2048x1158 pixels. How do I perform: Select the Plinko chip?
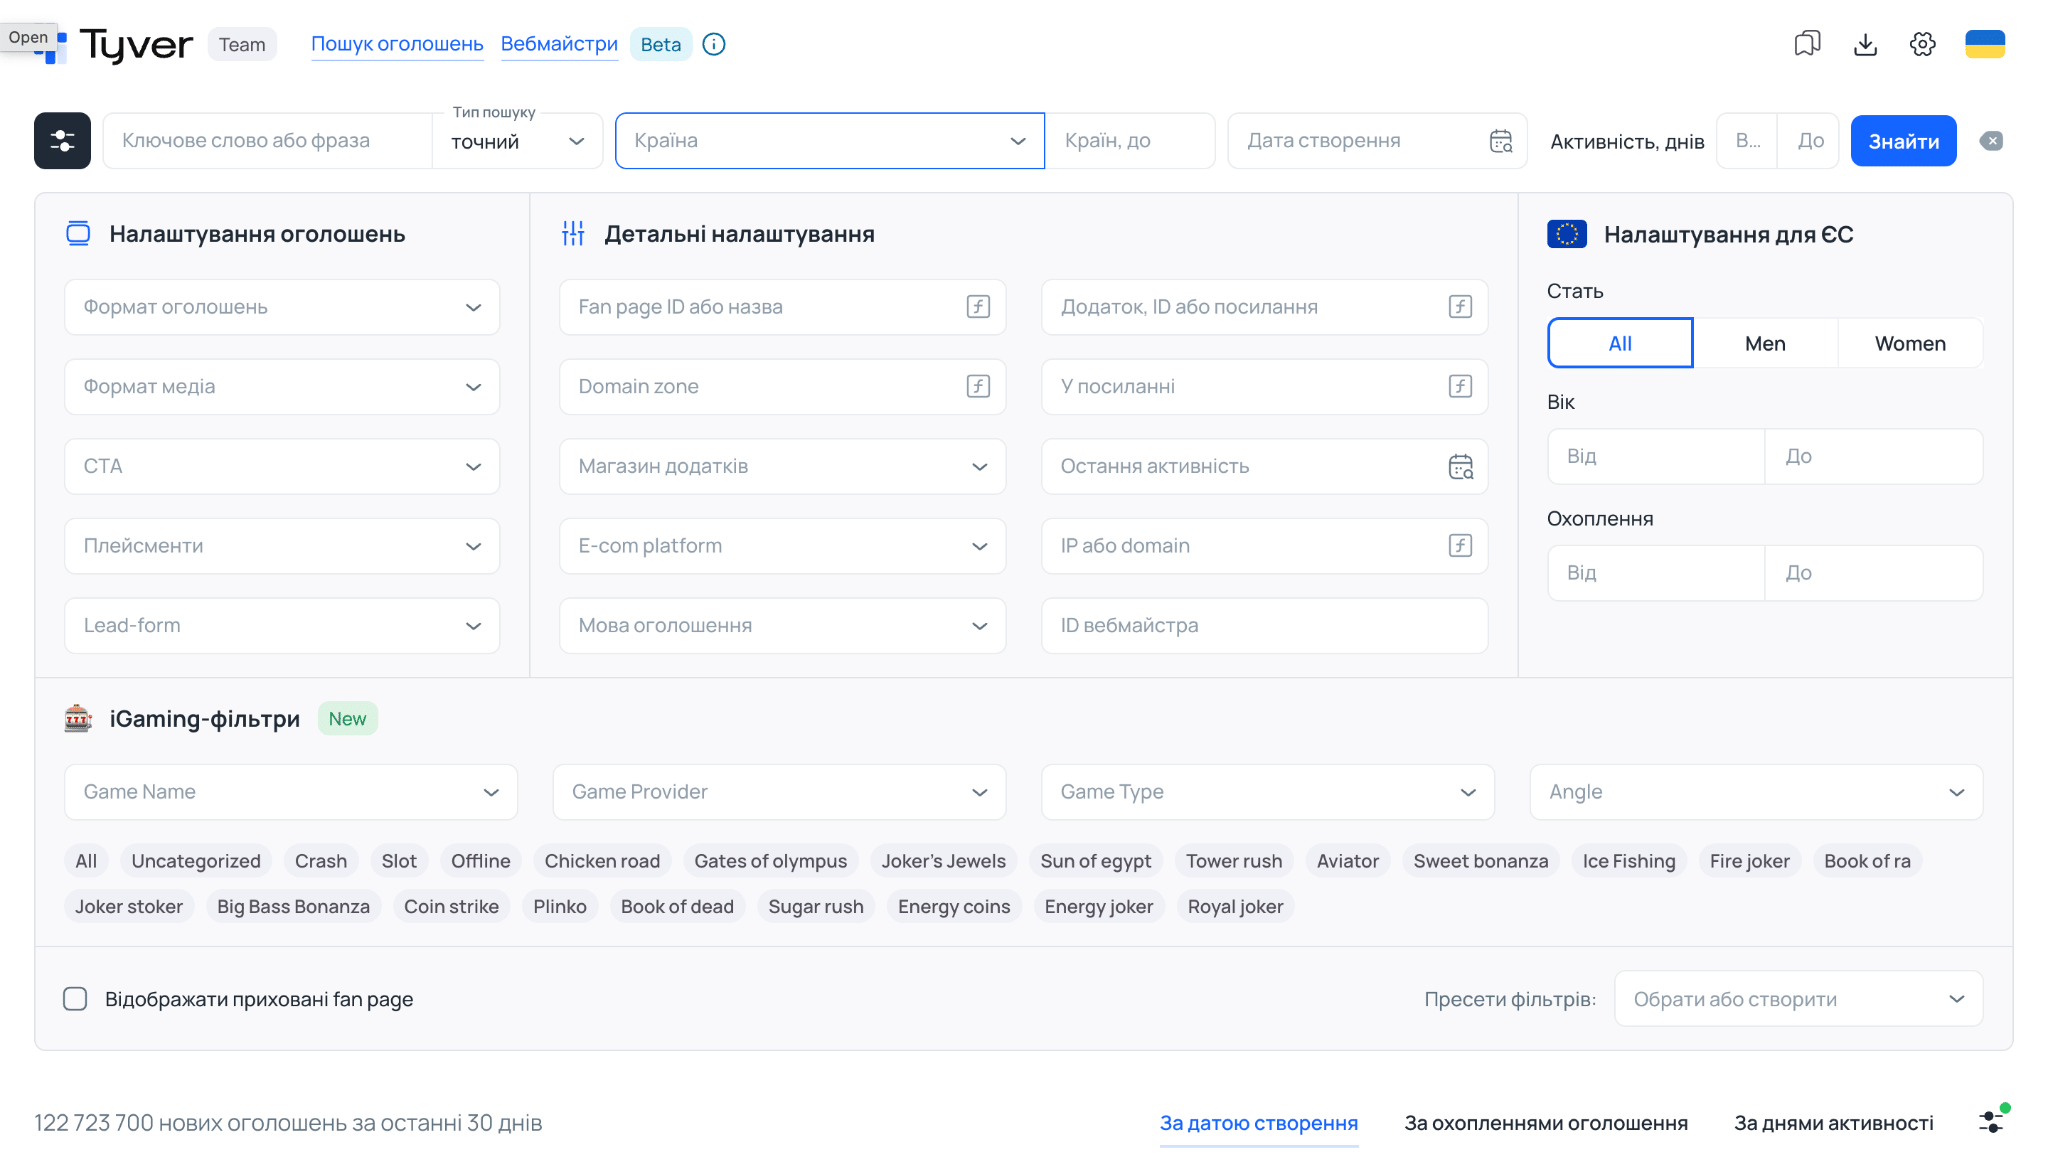[559, 907]
